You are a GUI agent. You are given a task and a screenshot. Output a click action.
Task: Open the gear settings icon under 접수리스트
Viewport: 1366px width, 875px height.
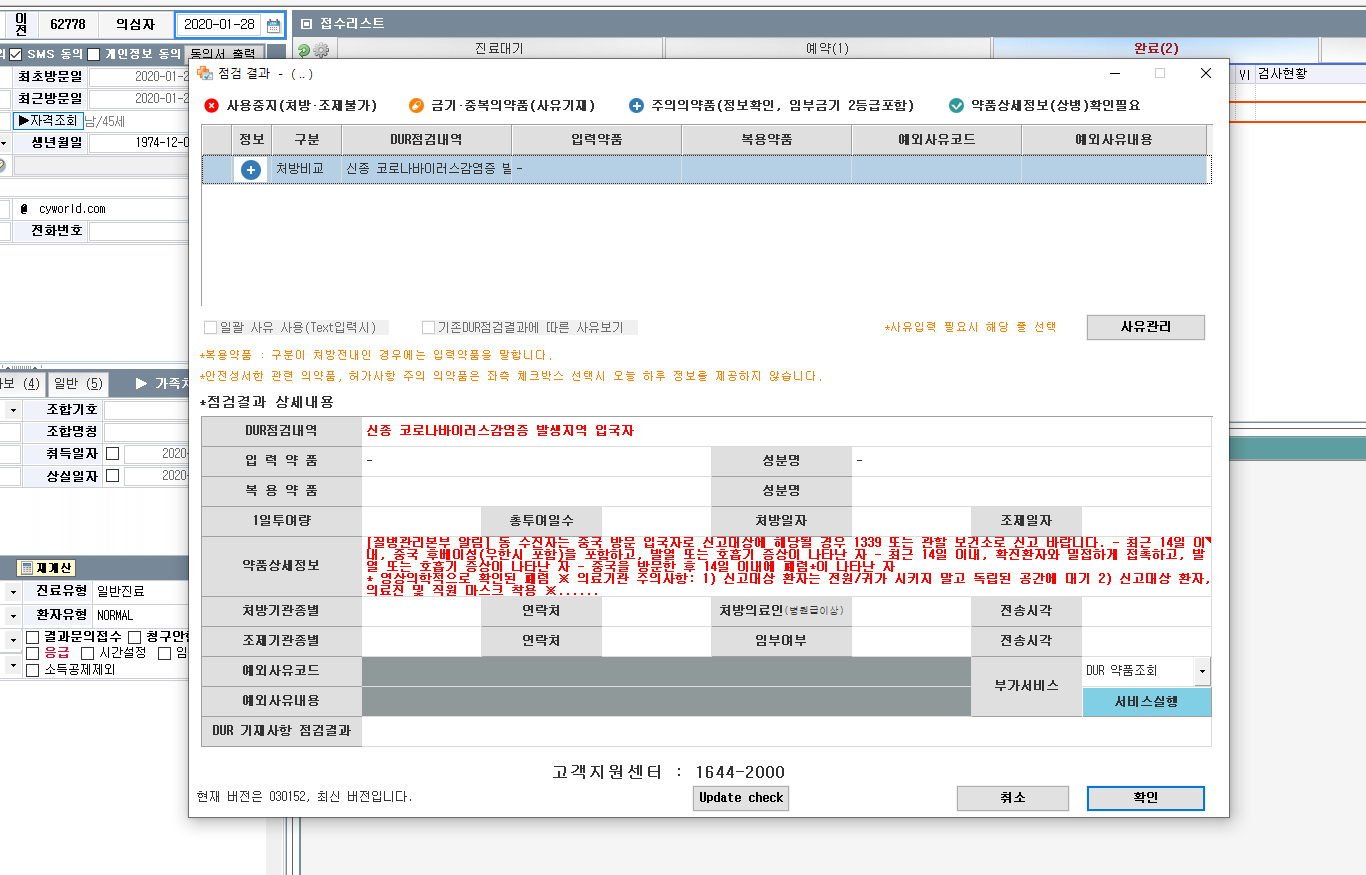click(x=321, y=50)
